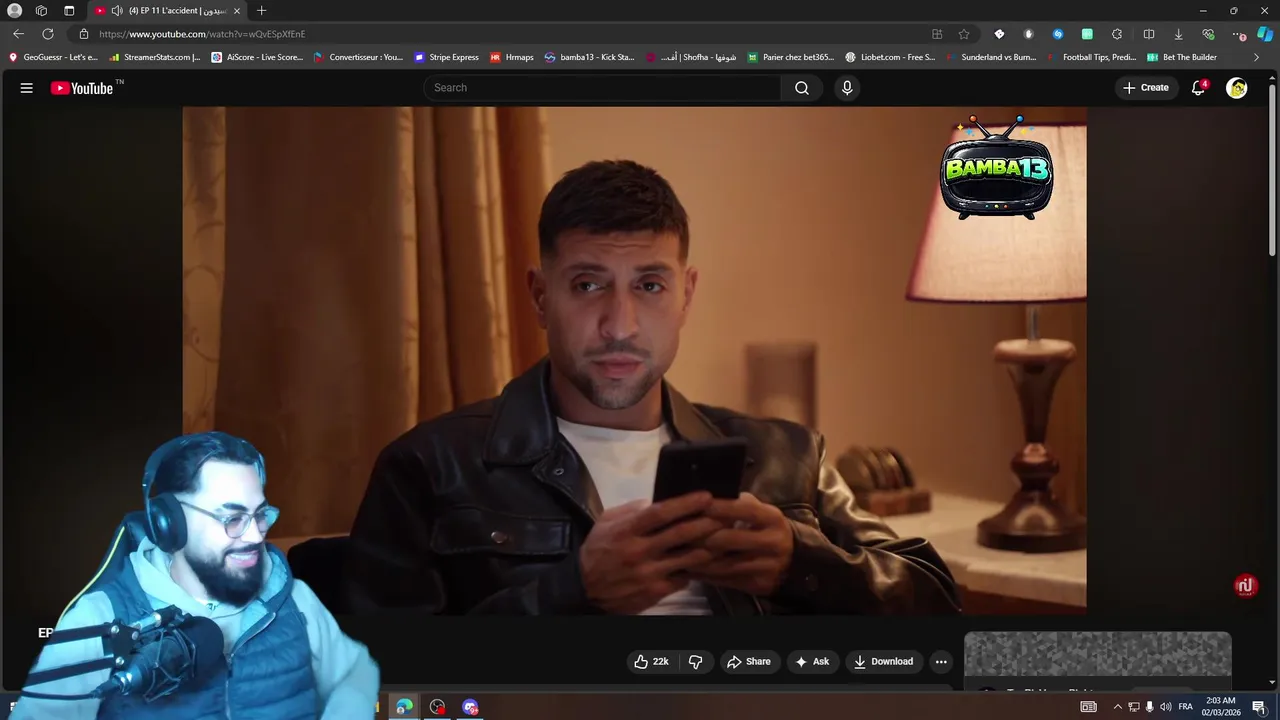This screenshot has height=720, width=1280.
Task: Open the YouTube account avatar menu
Action: click(x=1237, y=88)
